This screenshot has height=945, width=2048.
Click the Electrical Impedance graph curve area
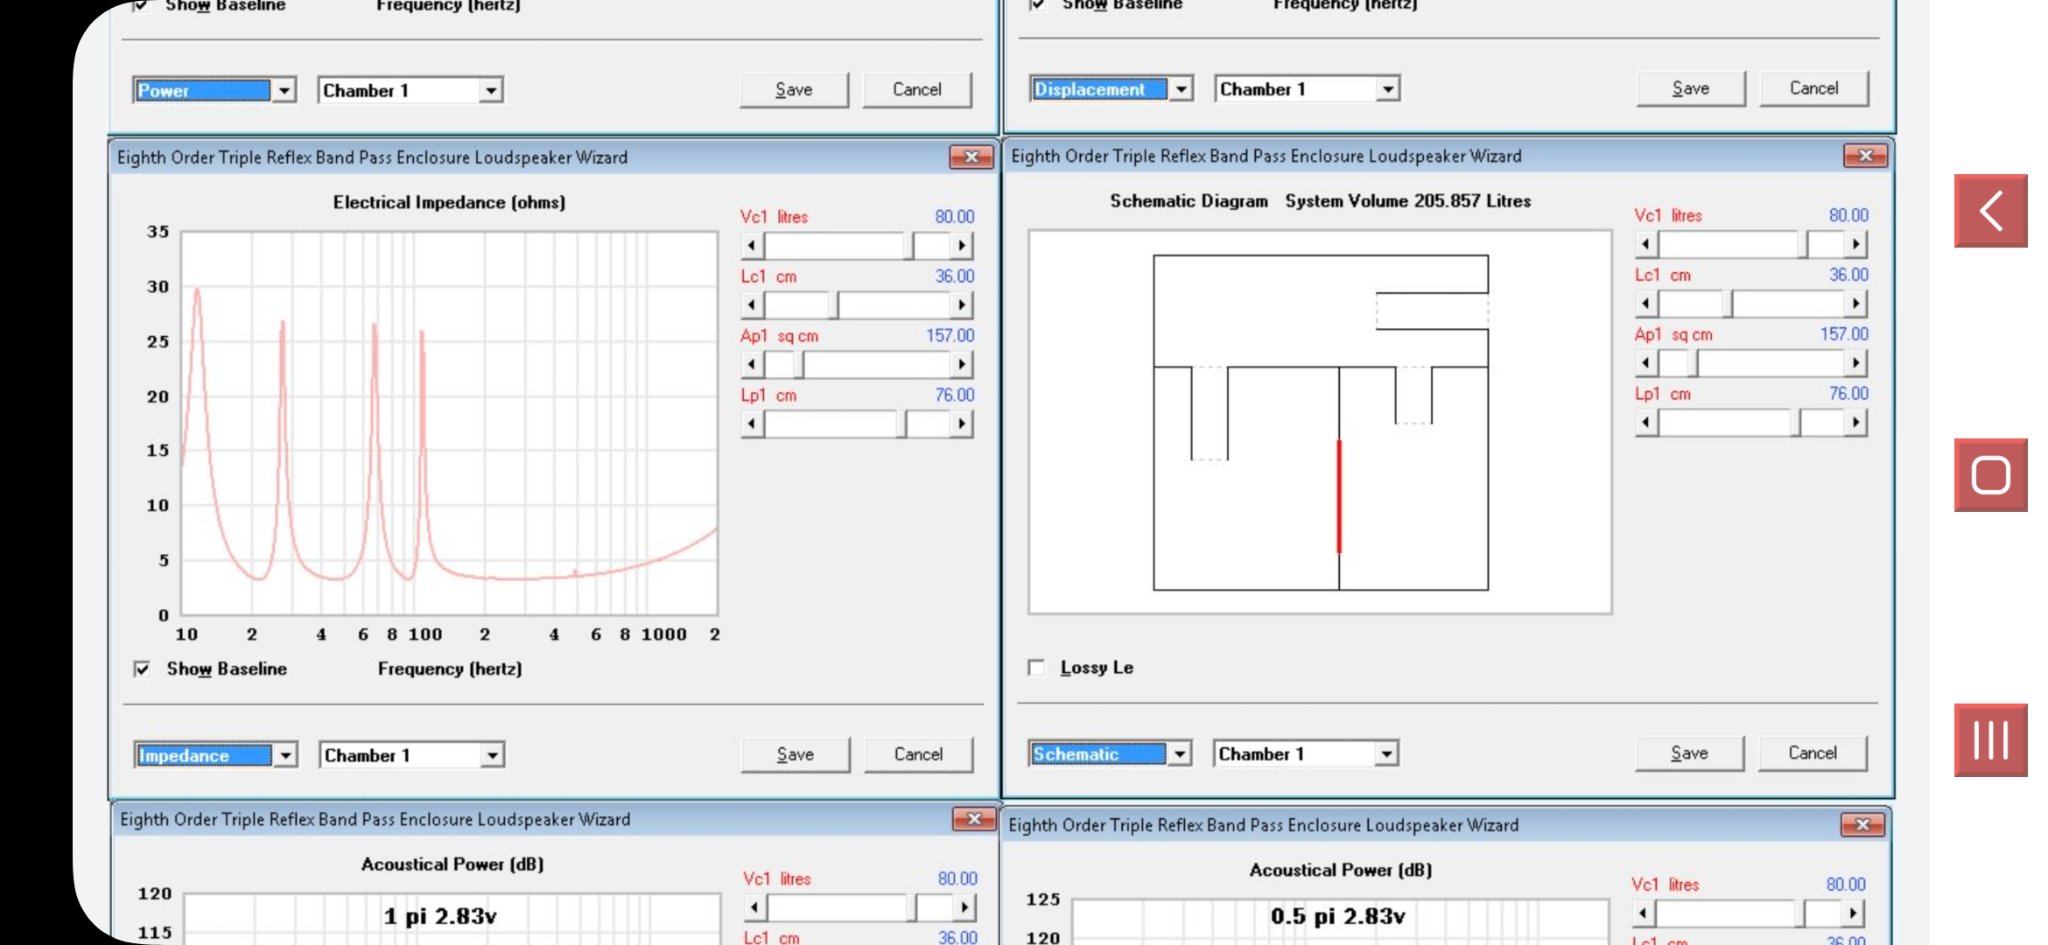click(449, 424)
